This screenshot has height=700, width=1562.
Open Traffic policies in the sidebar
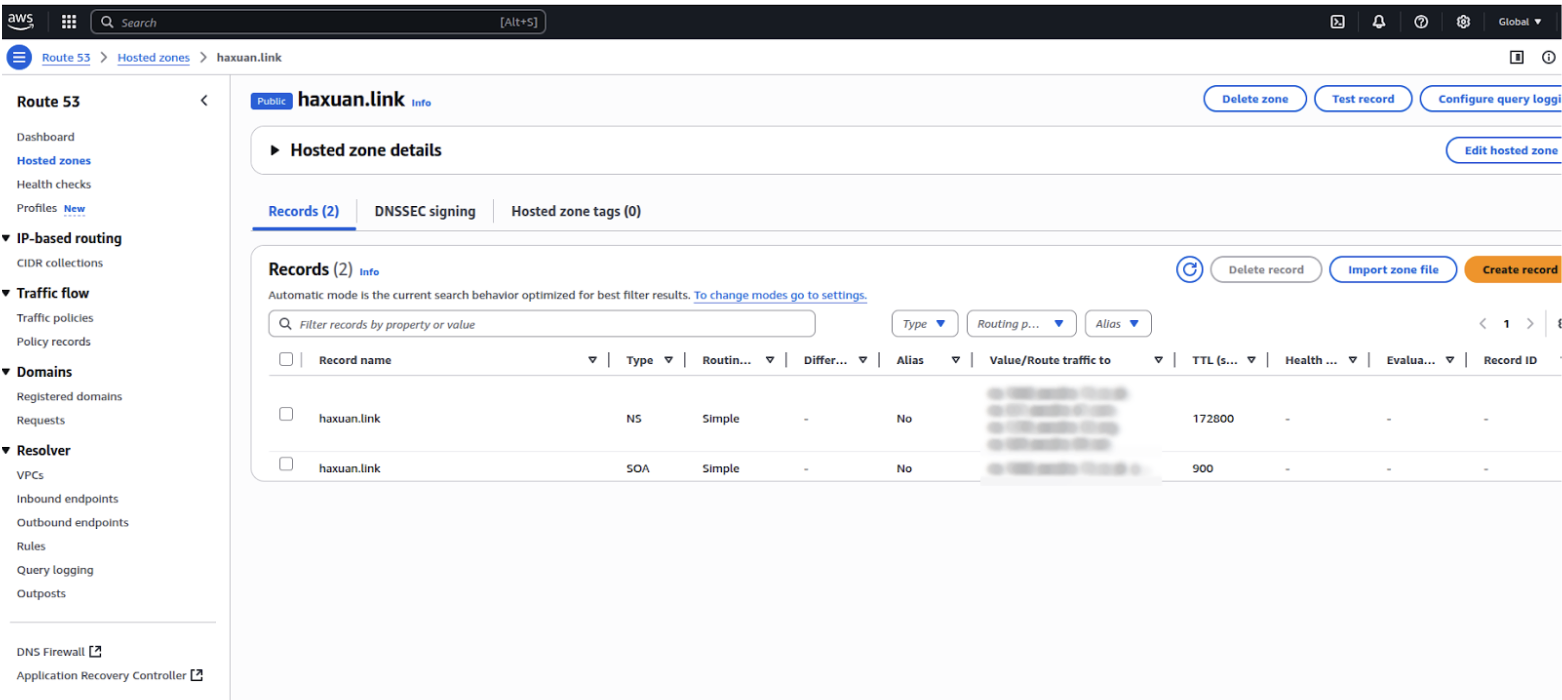[x=55, y=318]
